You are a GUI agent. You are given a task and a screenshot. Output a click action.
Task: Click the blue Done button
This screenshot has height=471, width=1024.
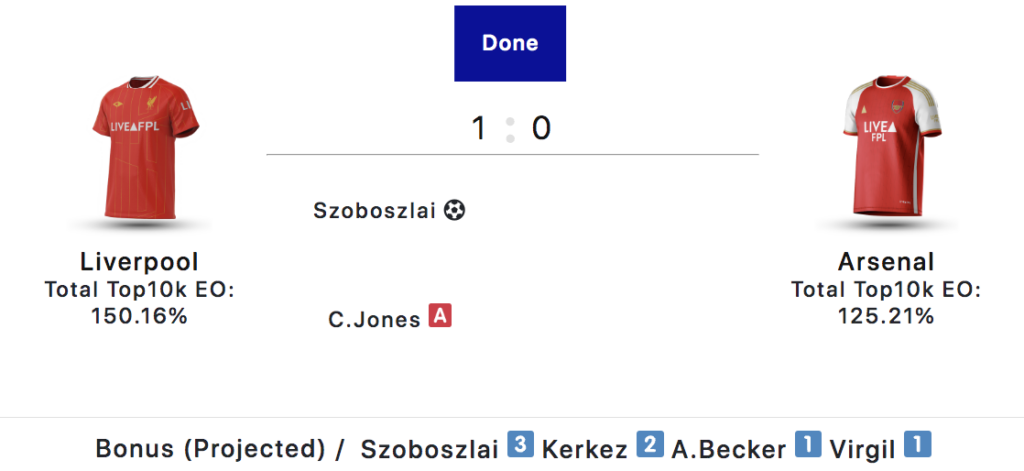(510, 43)
